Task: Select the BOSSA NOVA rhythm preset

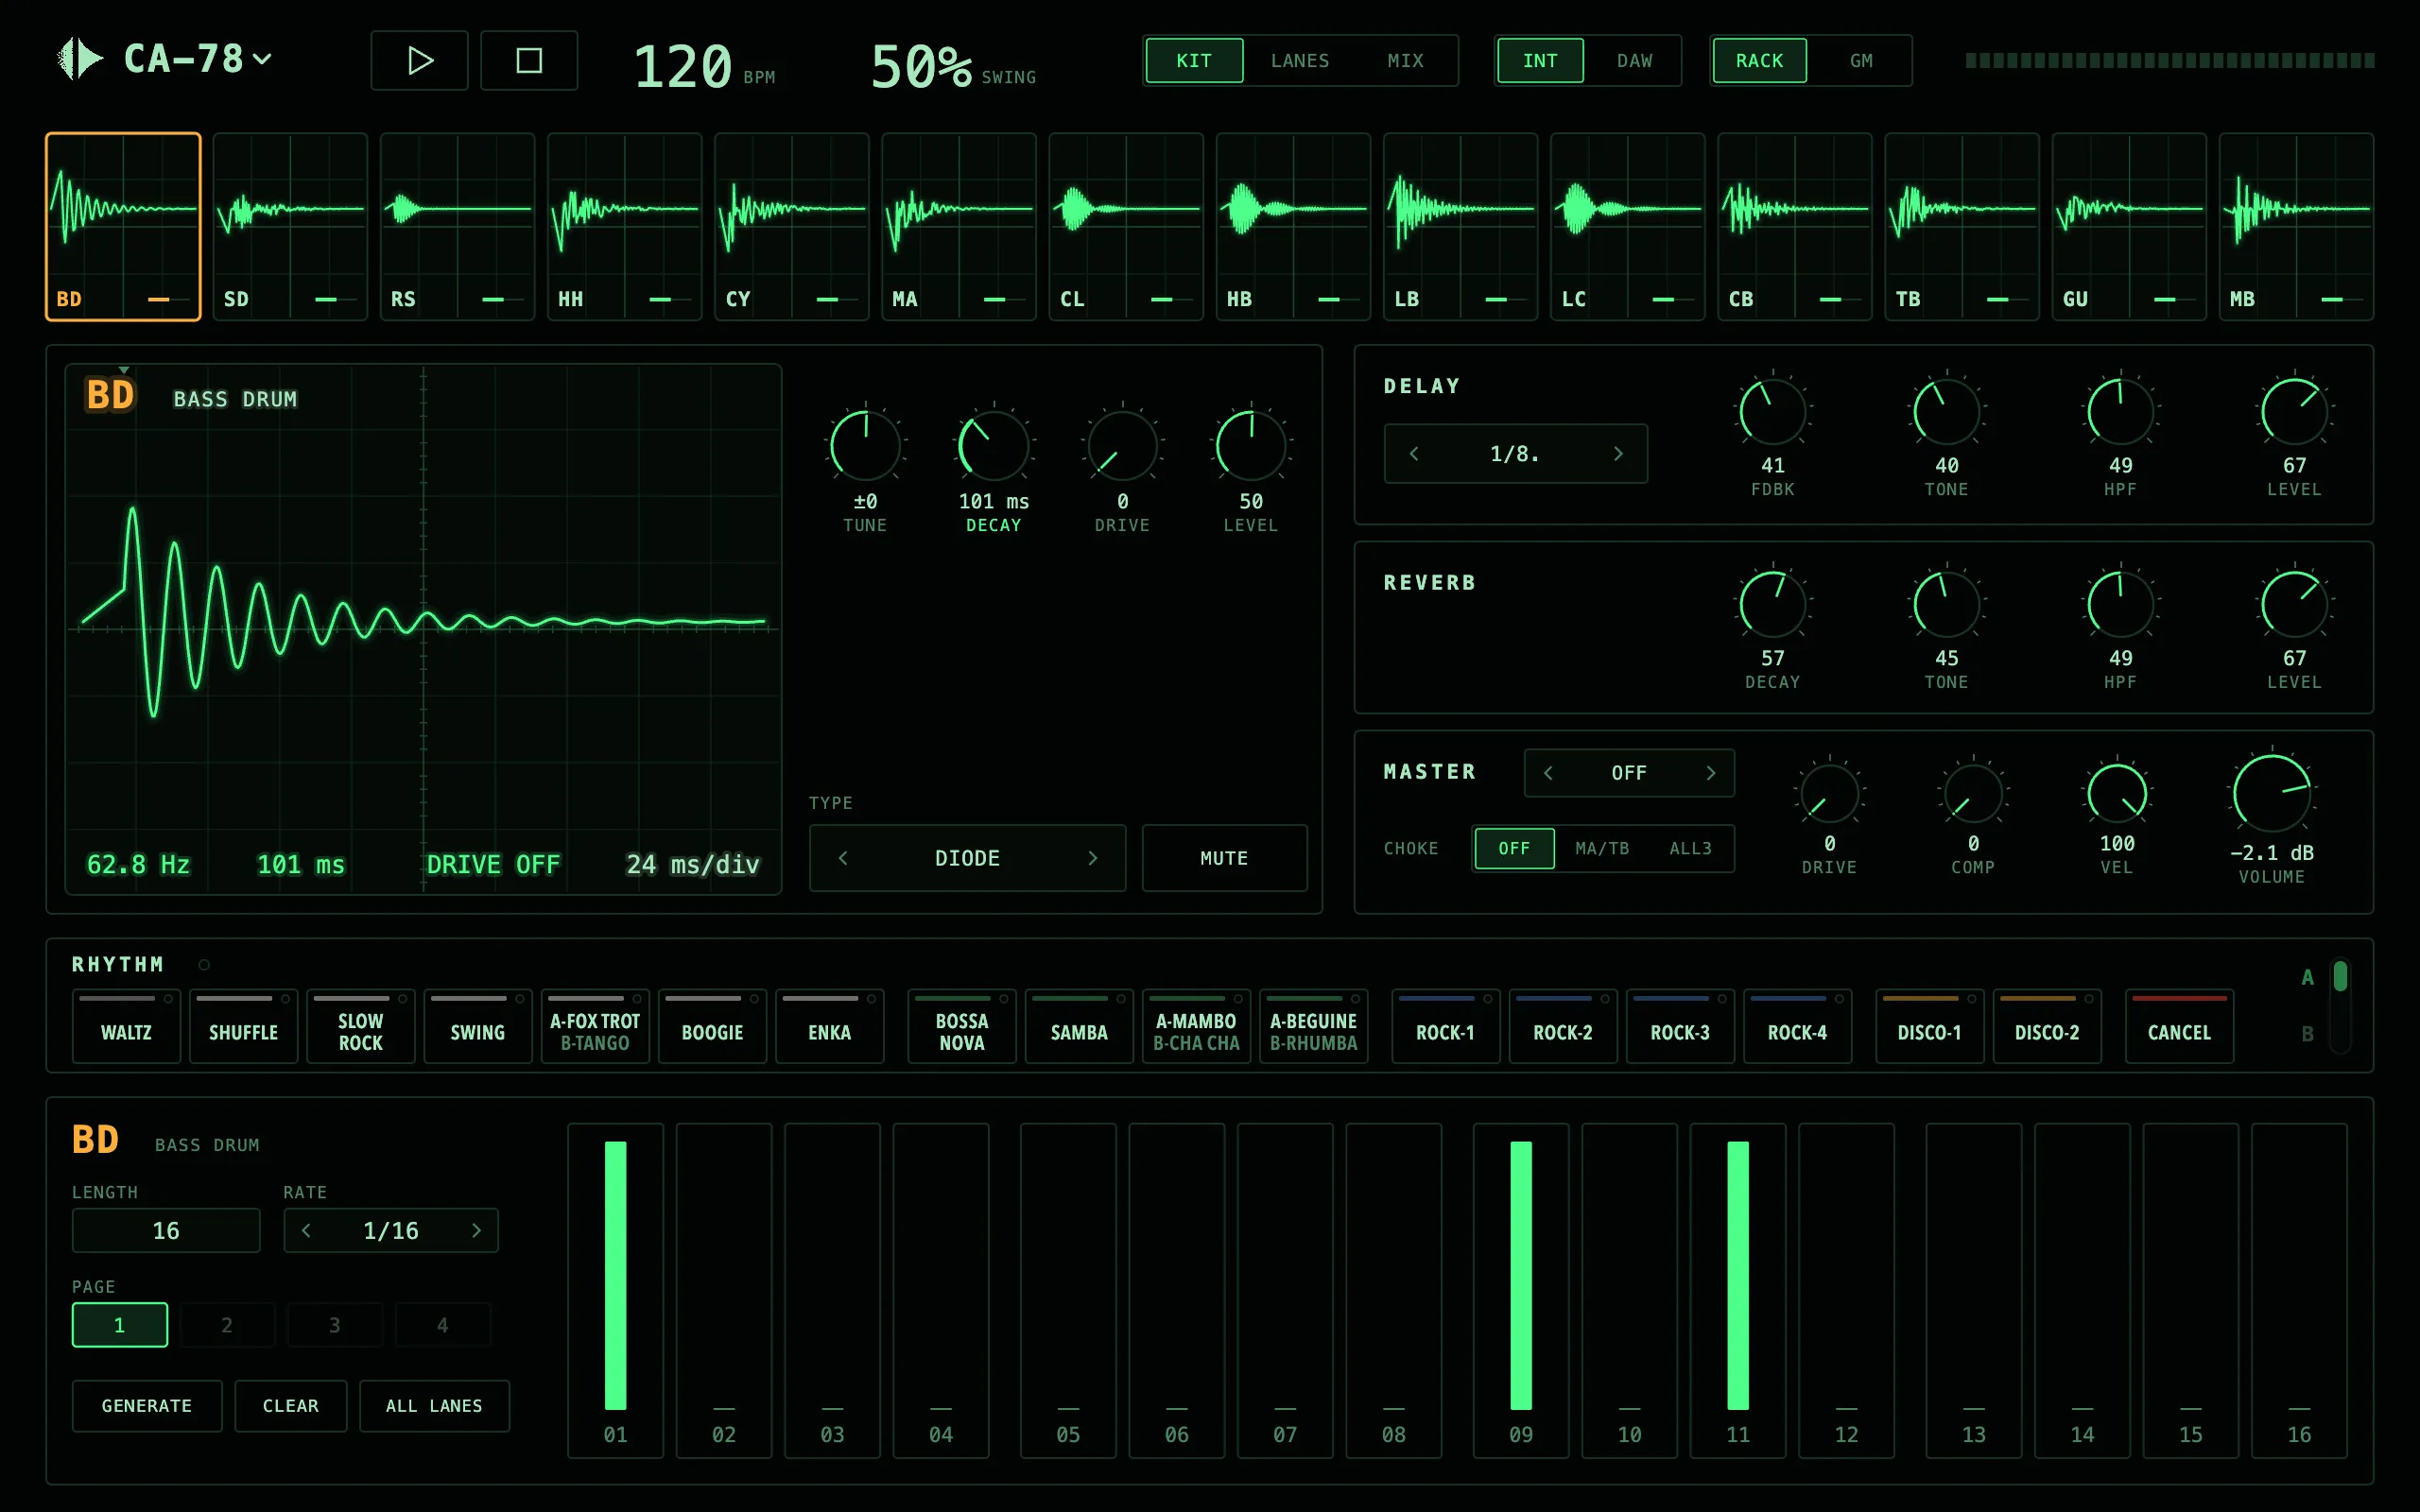Action: click(x=962, y=1027)
